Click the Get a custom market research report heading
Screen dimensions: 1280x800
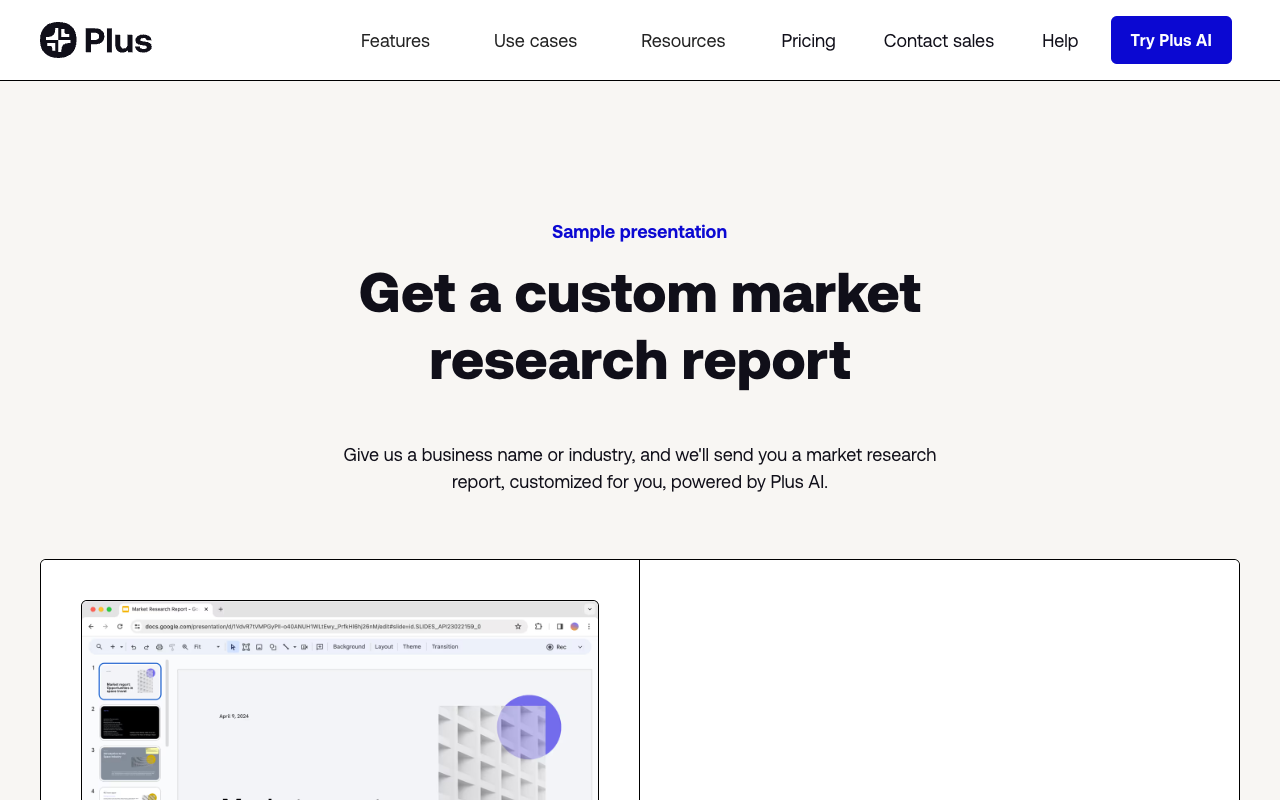[x=640, y=326]
